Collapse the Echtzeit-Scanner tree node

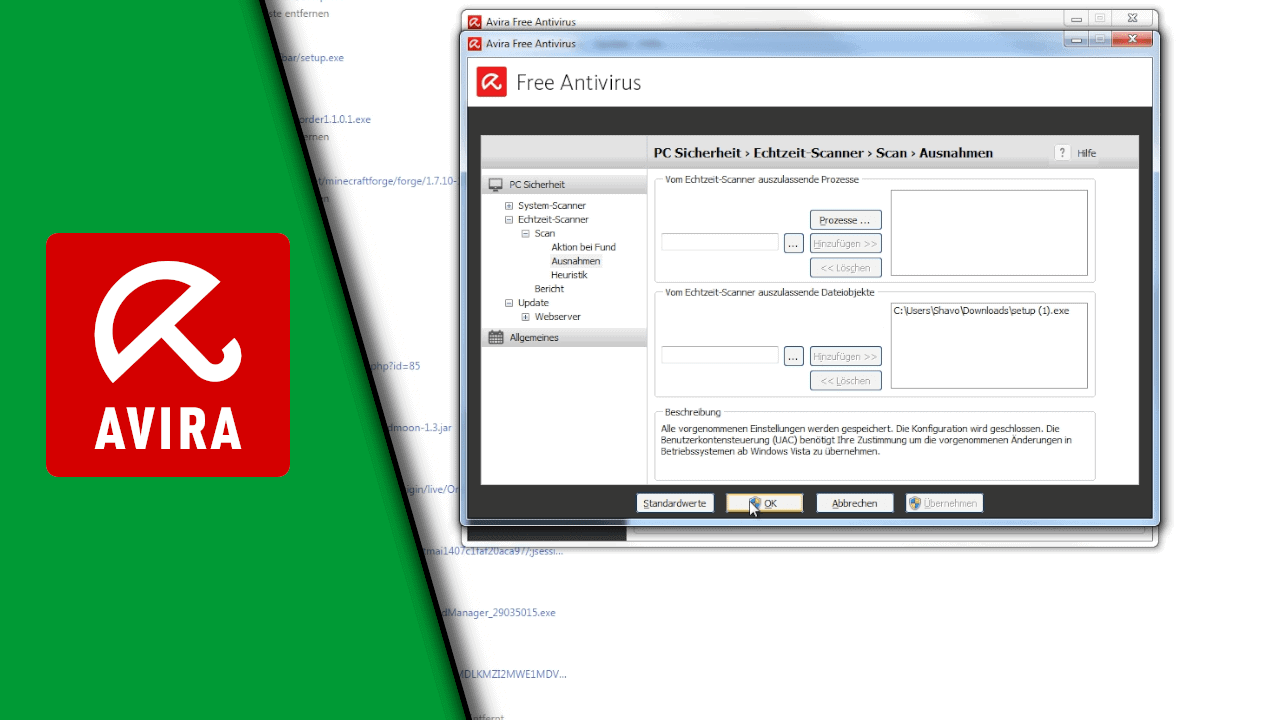[509, 219]
